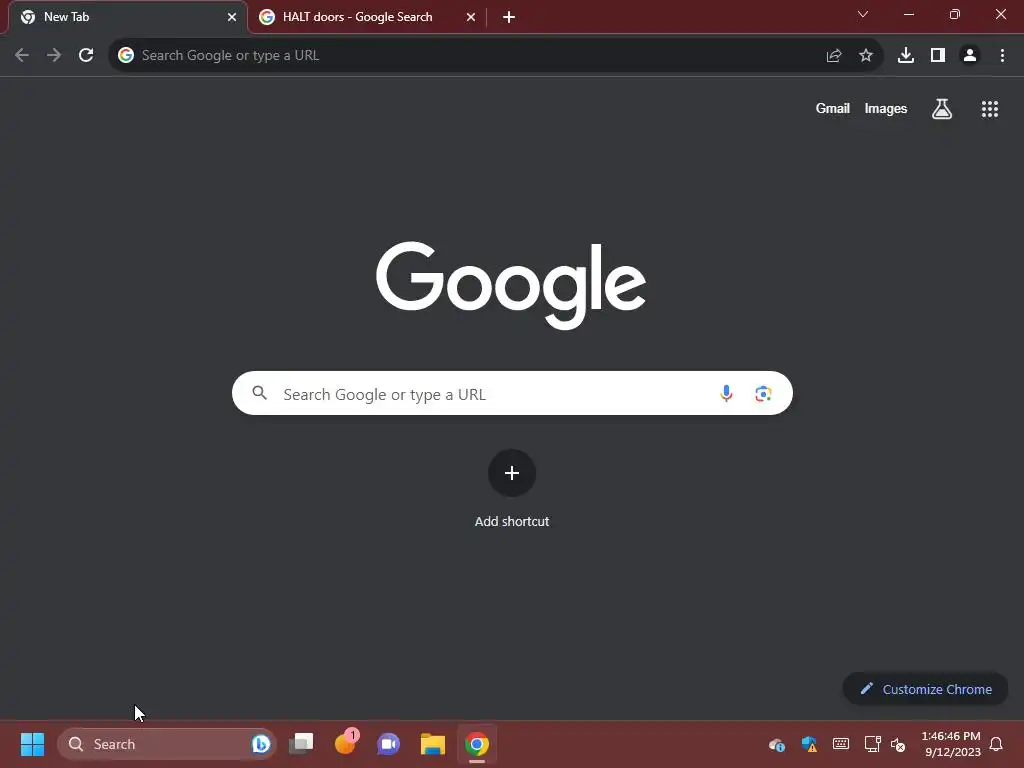The width and height of the screenshot is (1024, 768).
Task: Open Windows Start menu
Action: click(32, 744)
